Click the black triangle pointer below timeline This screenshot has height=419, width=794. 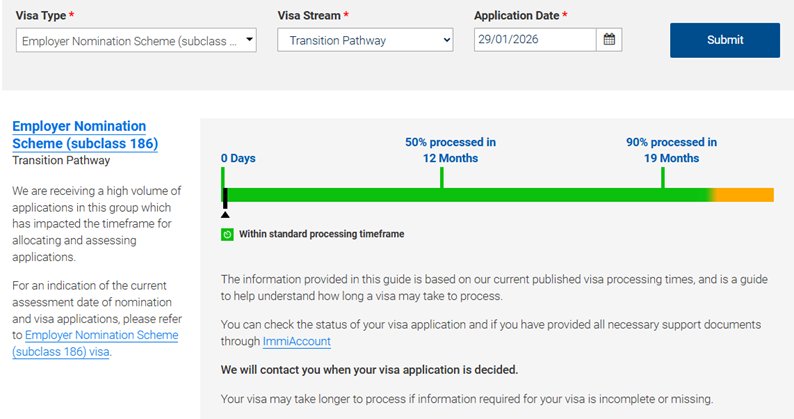[225, 213]
